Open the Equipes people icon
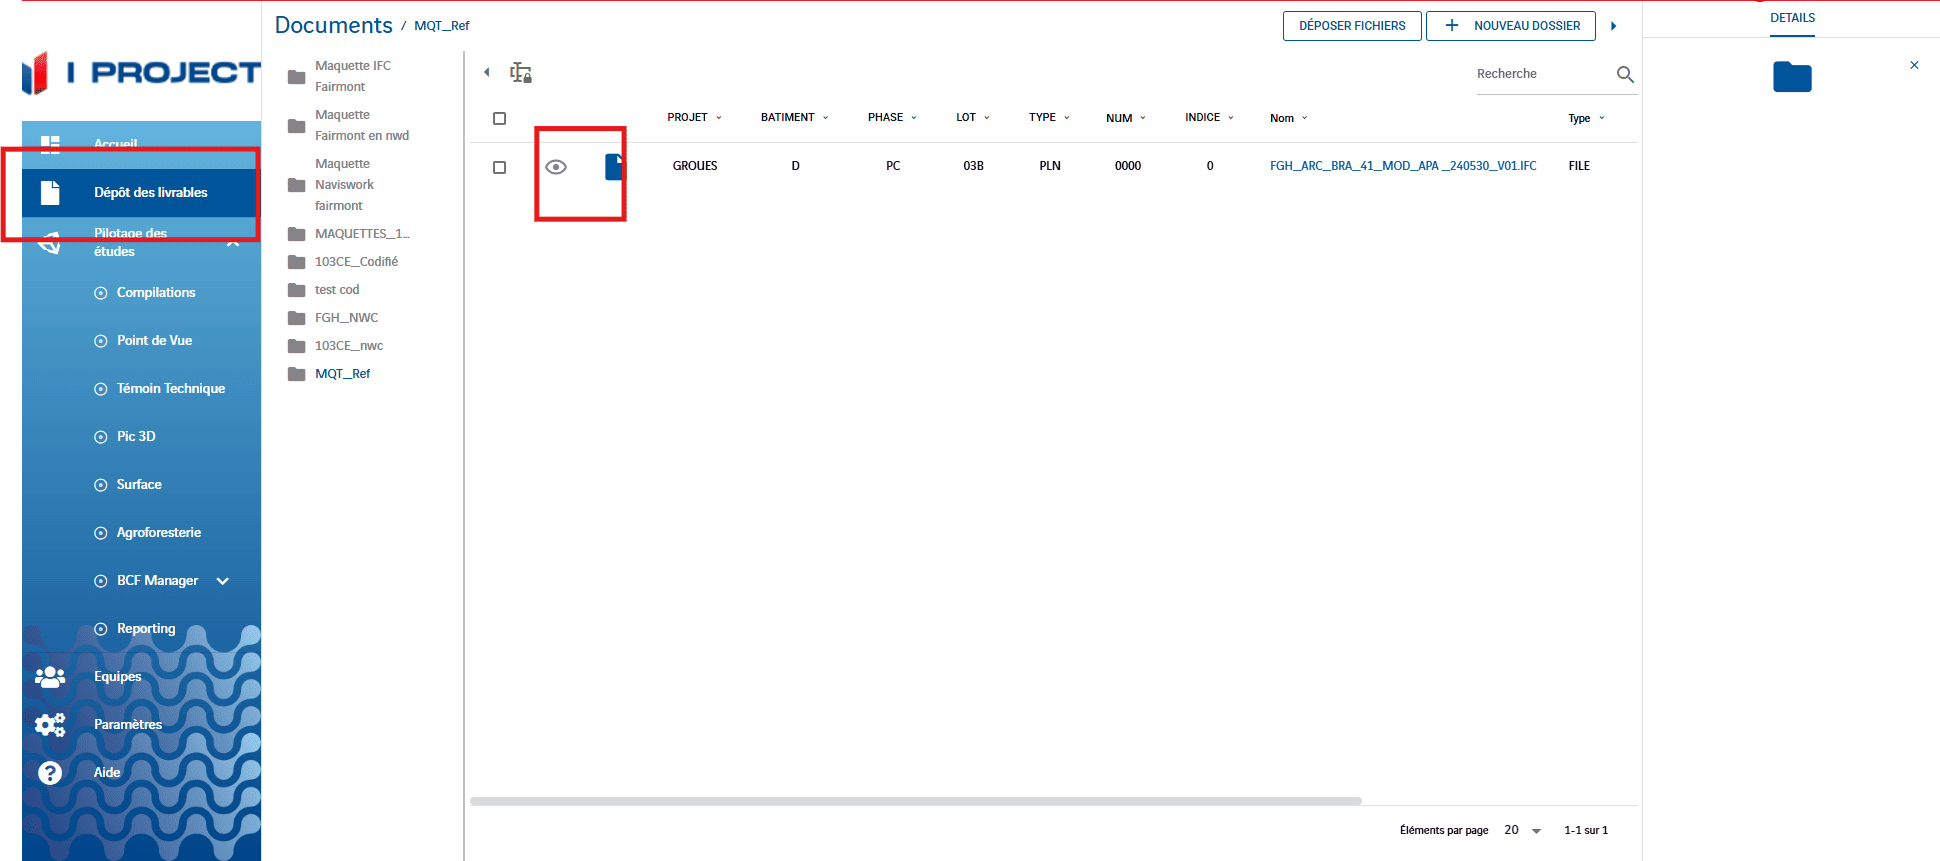The height and width of the screenshot is (861, 1940). (50, 677)
